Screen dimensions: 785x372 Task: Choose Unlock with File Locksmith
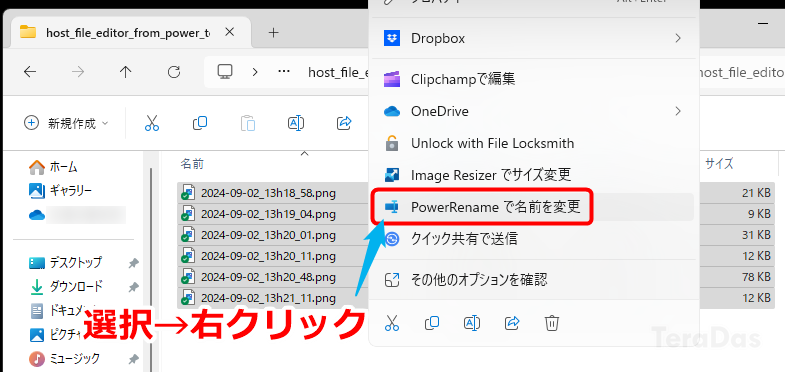pos(533,143)
